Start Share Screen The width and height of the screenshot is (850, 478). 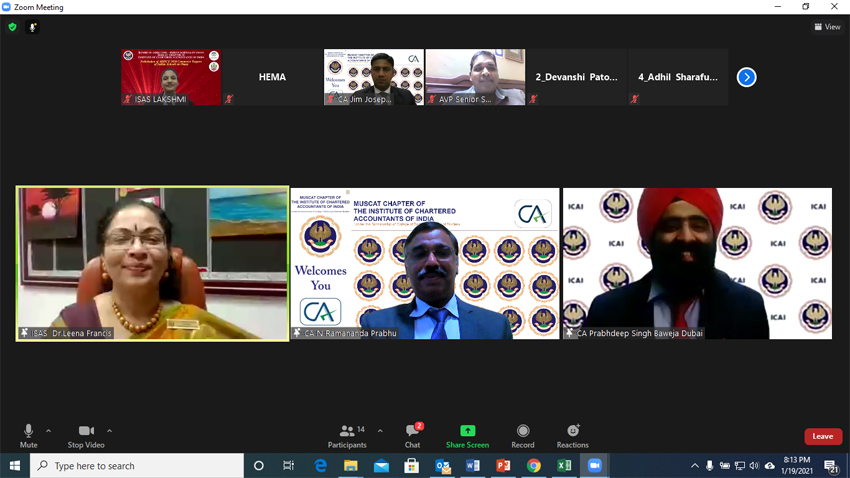[x=467, y=435]
